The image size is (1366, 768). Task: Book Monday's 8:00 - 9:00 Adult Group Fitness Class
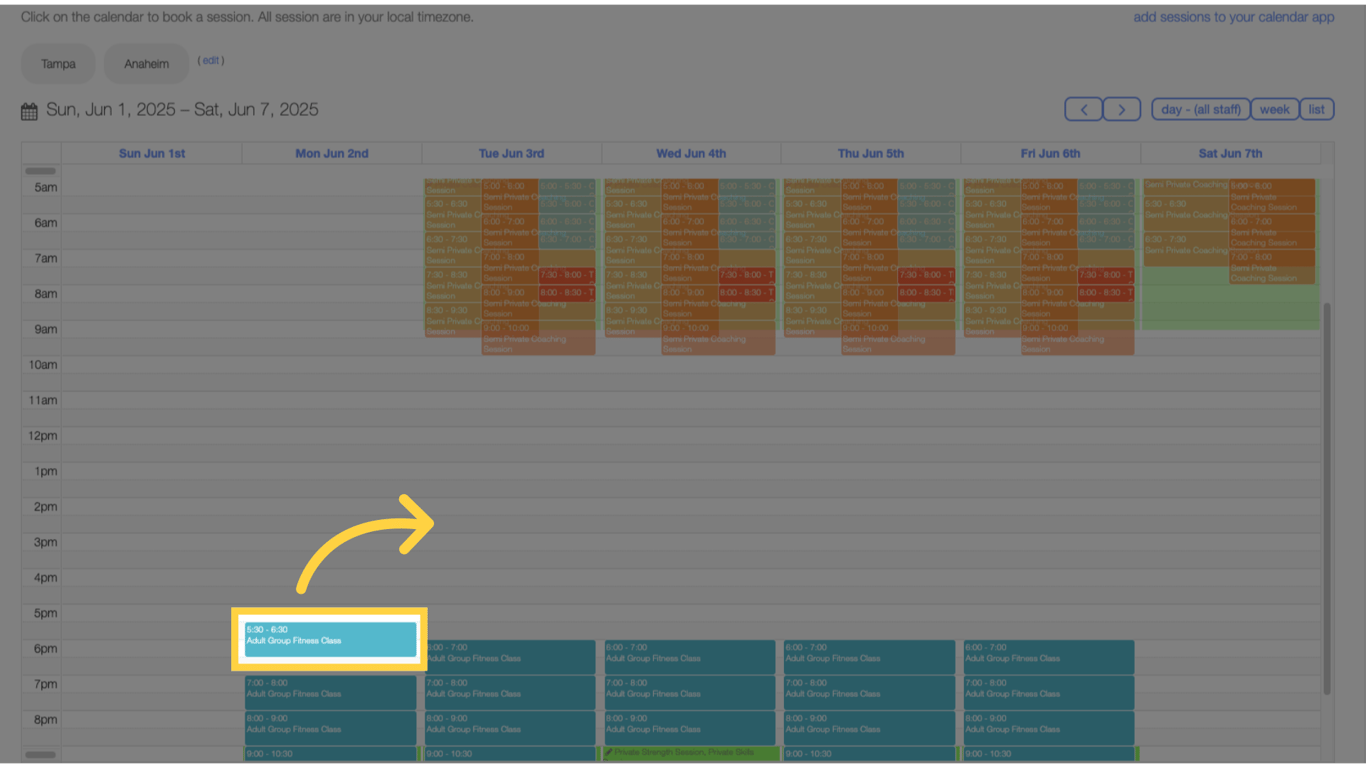(x=330, y=727)
